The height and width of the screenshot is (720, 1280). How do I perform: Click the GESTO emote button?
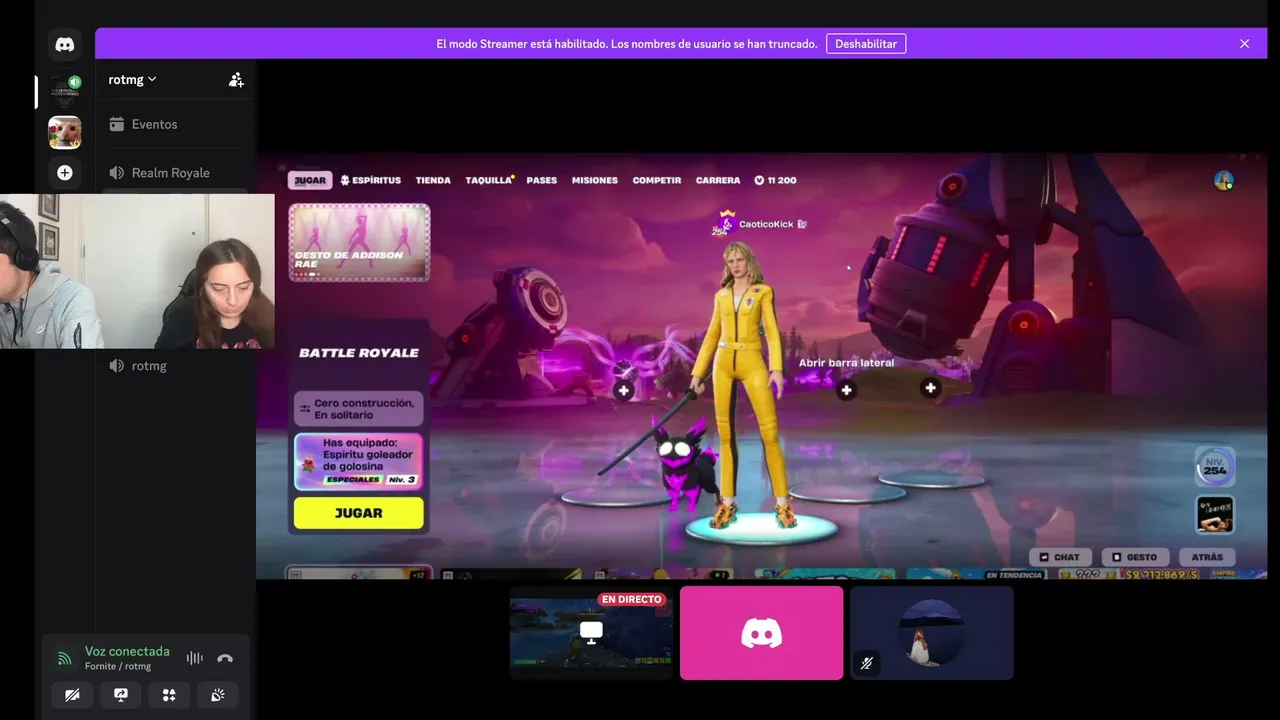coord(1134,557)
